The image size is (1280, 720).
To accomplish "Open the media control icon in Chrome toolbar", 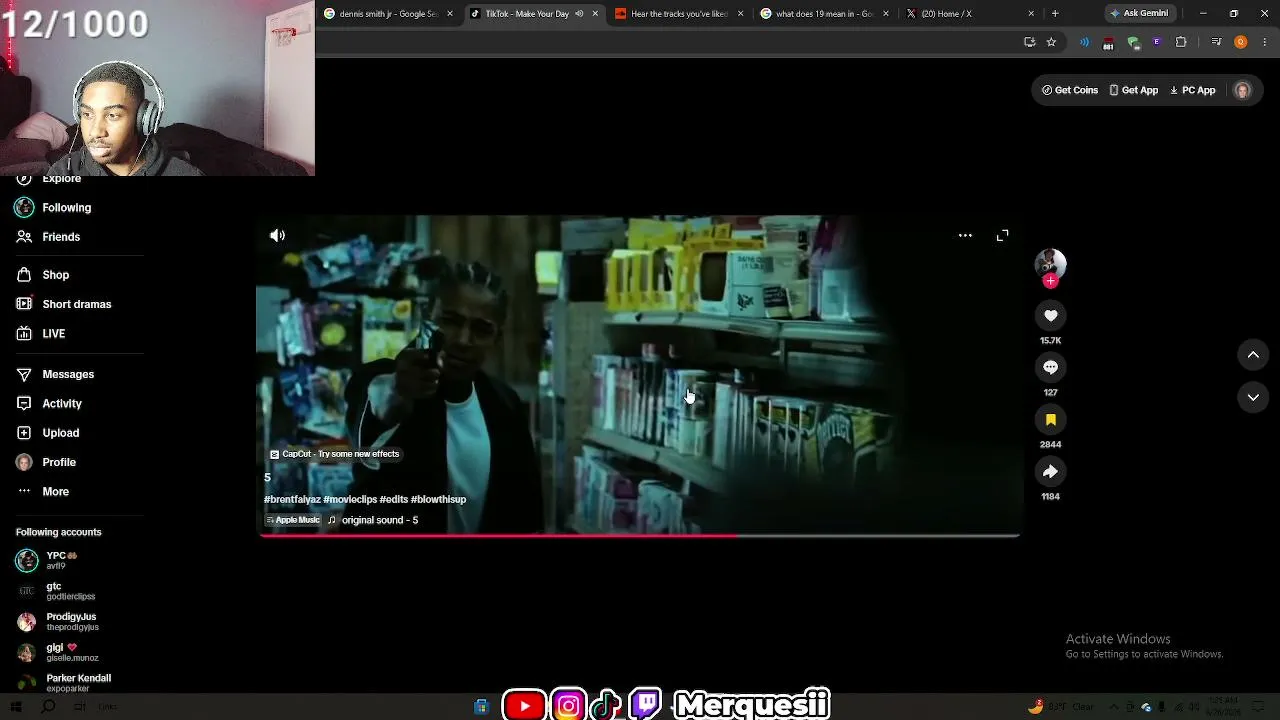I will pyautogui.click(x=1216, y=42).
